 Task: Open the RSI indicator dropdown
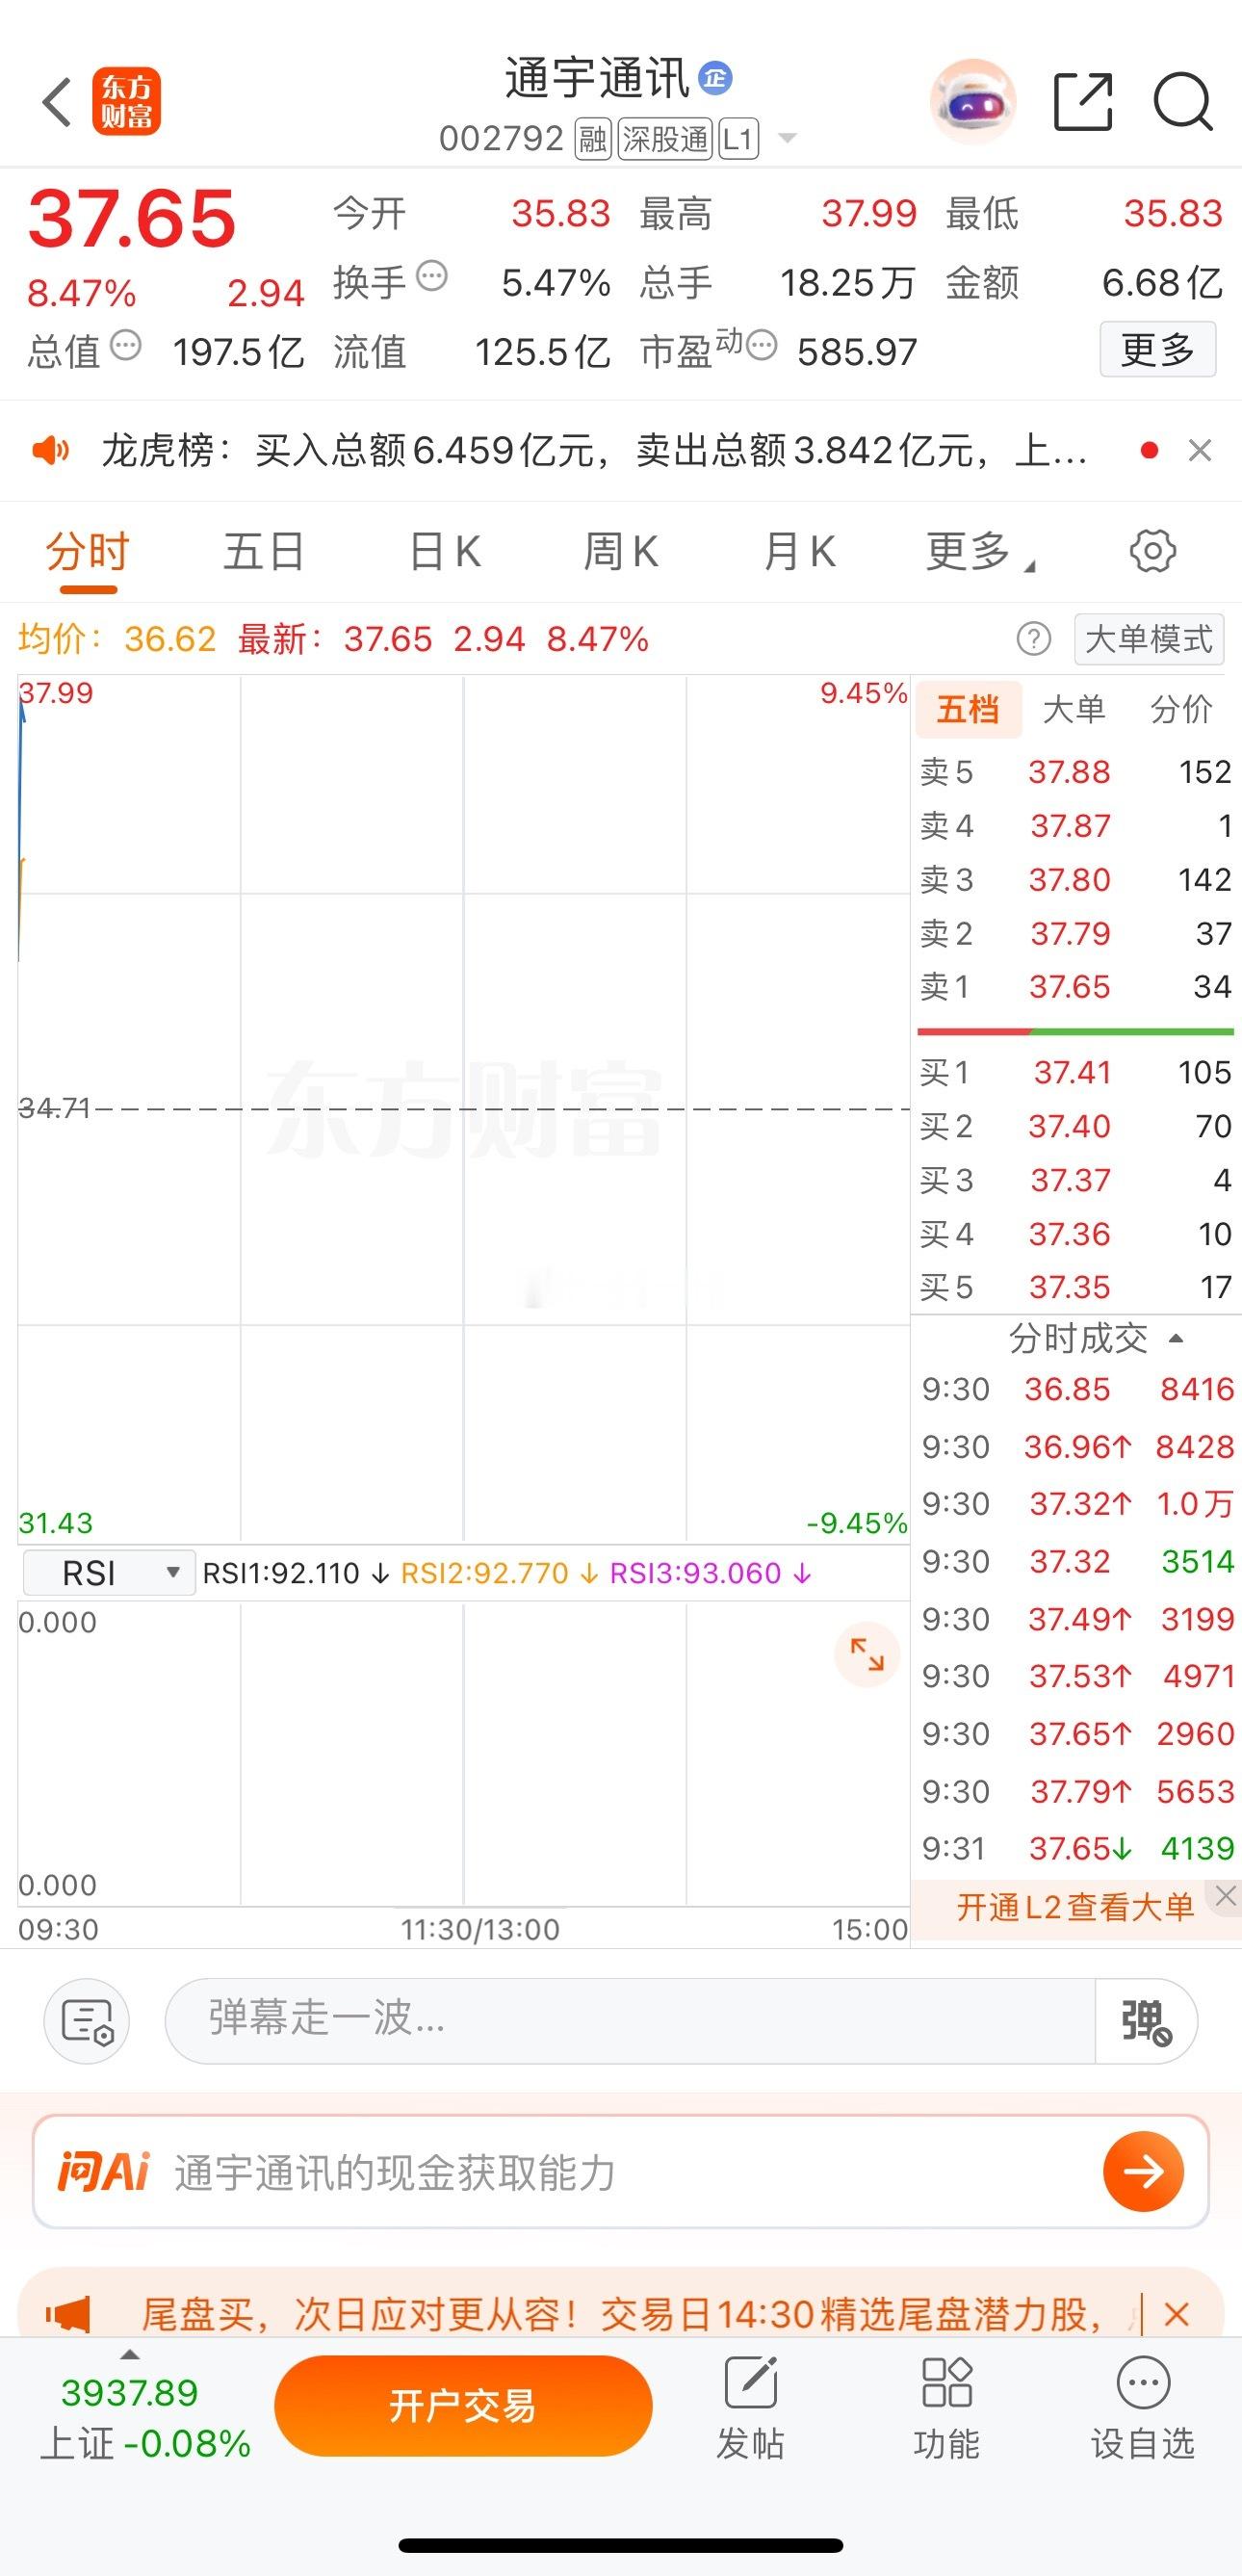(x=109, y=1573)
